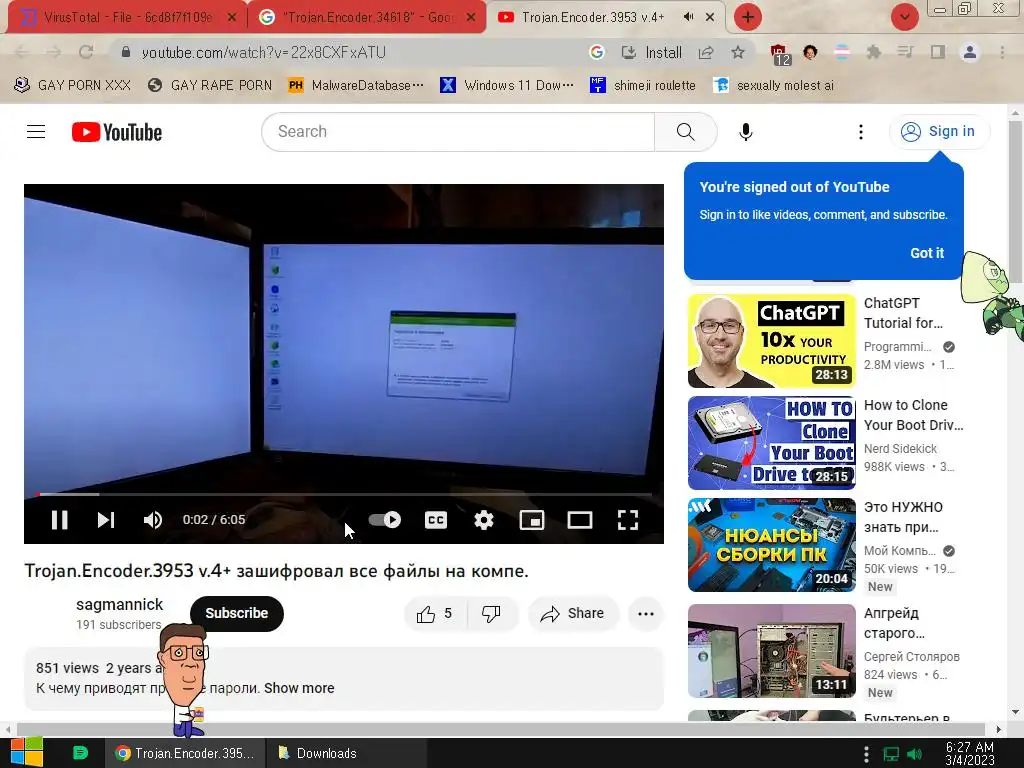Focus the YouTube Search field
This screenshot has height=768, width=1024.
pyautogui.click(x=458, y=132)
